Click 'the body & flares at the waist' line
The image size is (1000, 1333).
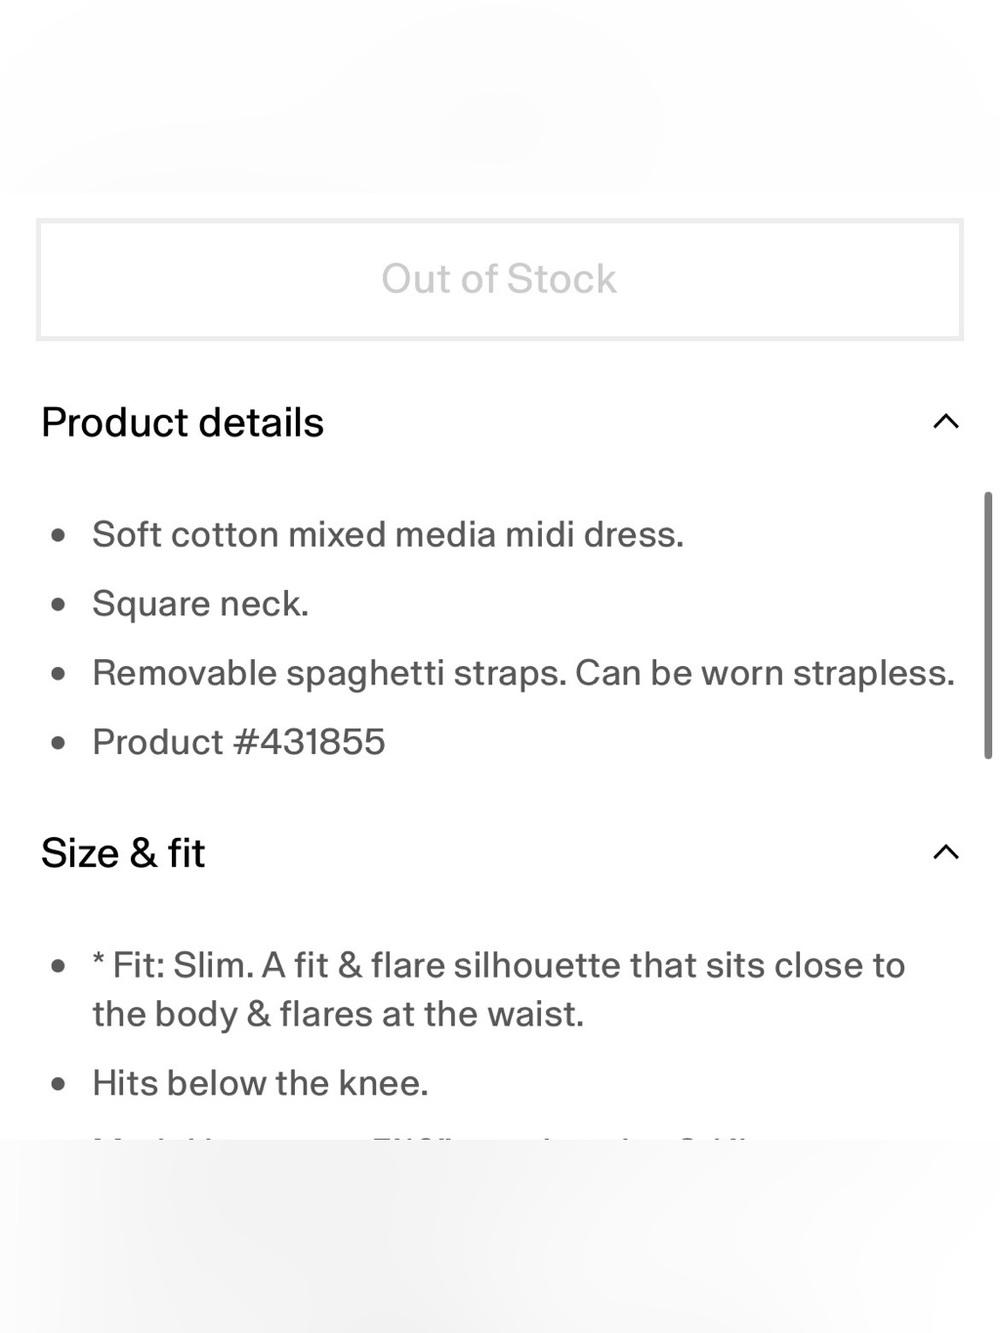click(338, 1014)
